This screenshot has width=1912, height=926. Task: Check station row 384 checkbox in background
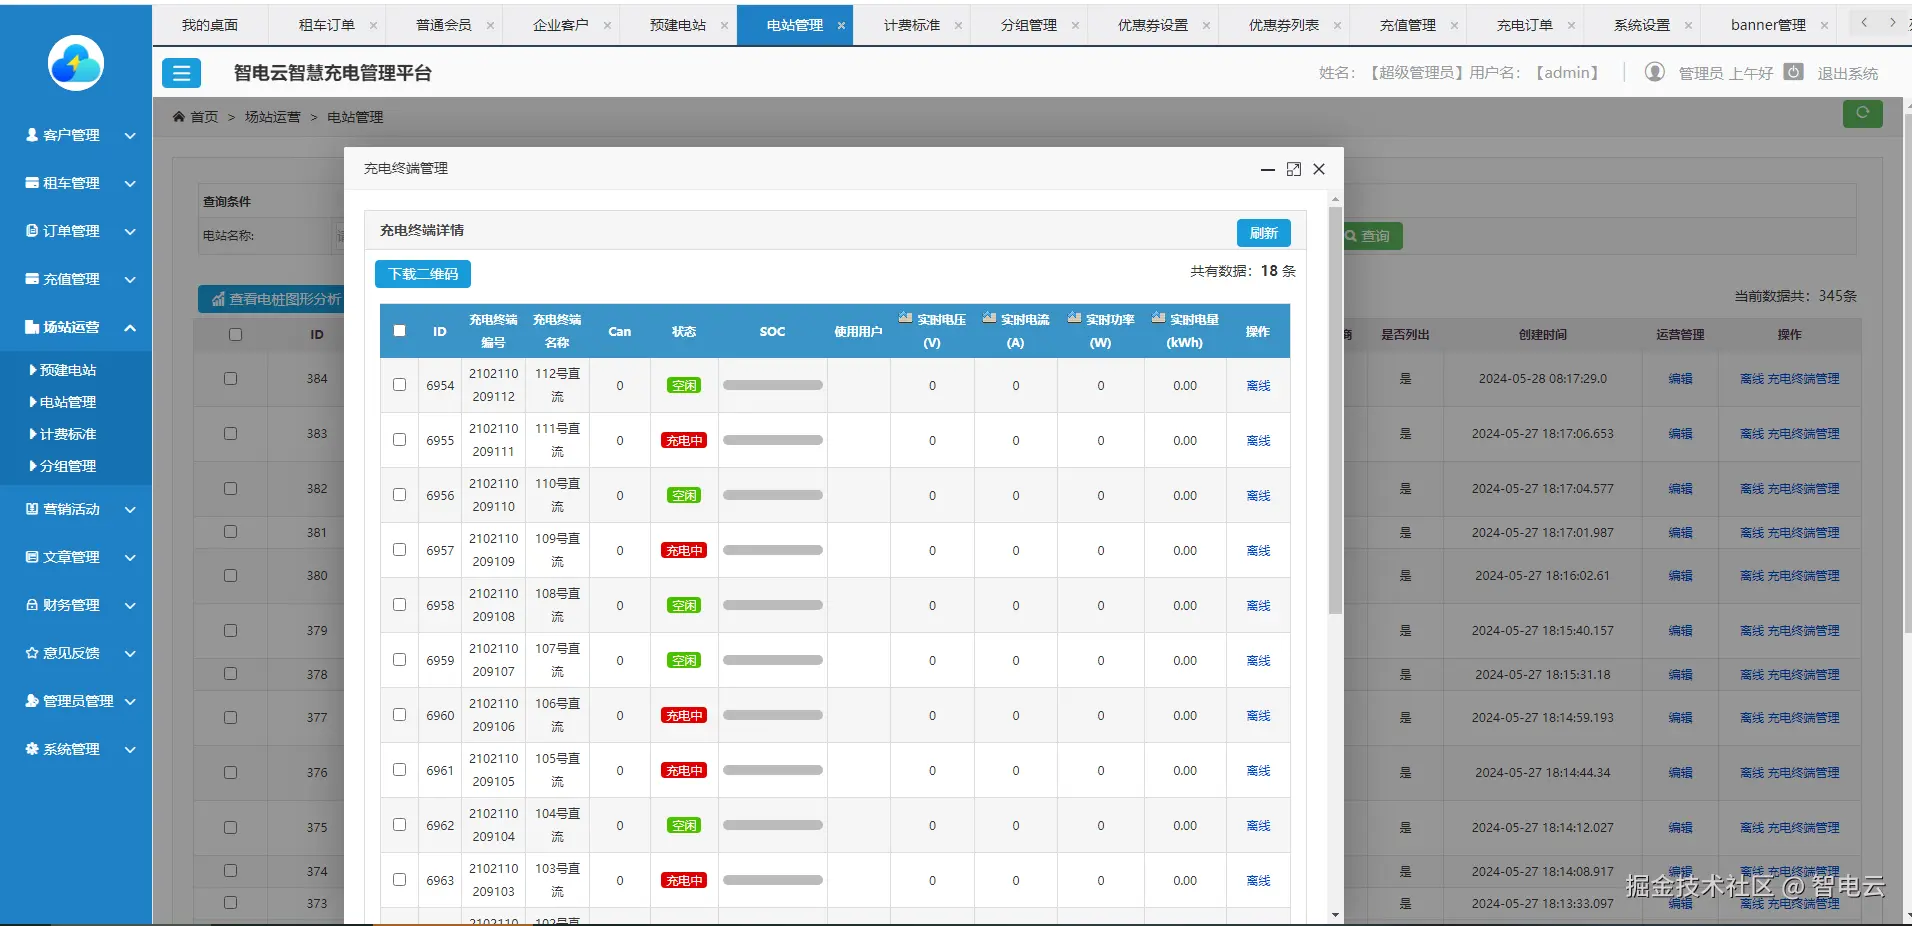pyautogui.click(x=230, y=378)
